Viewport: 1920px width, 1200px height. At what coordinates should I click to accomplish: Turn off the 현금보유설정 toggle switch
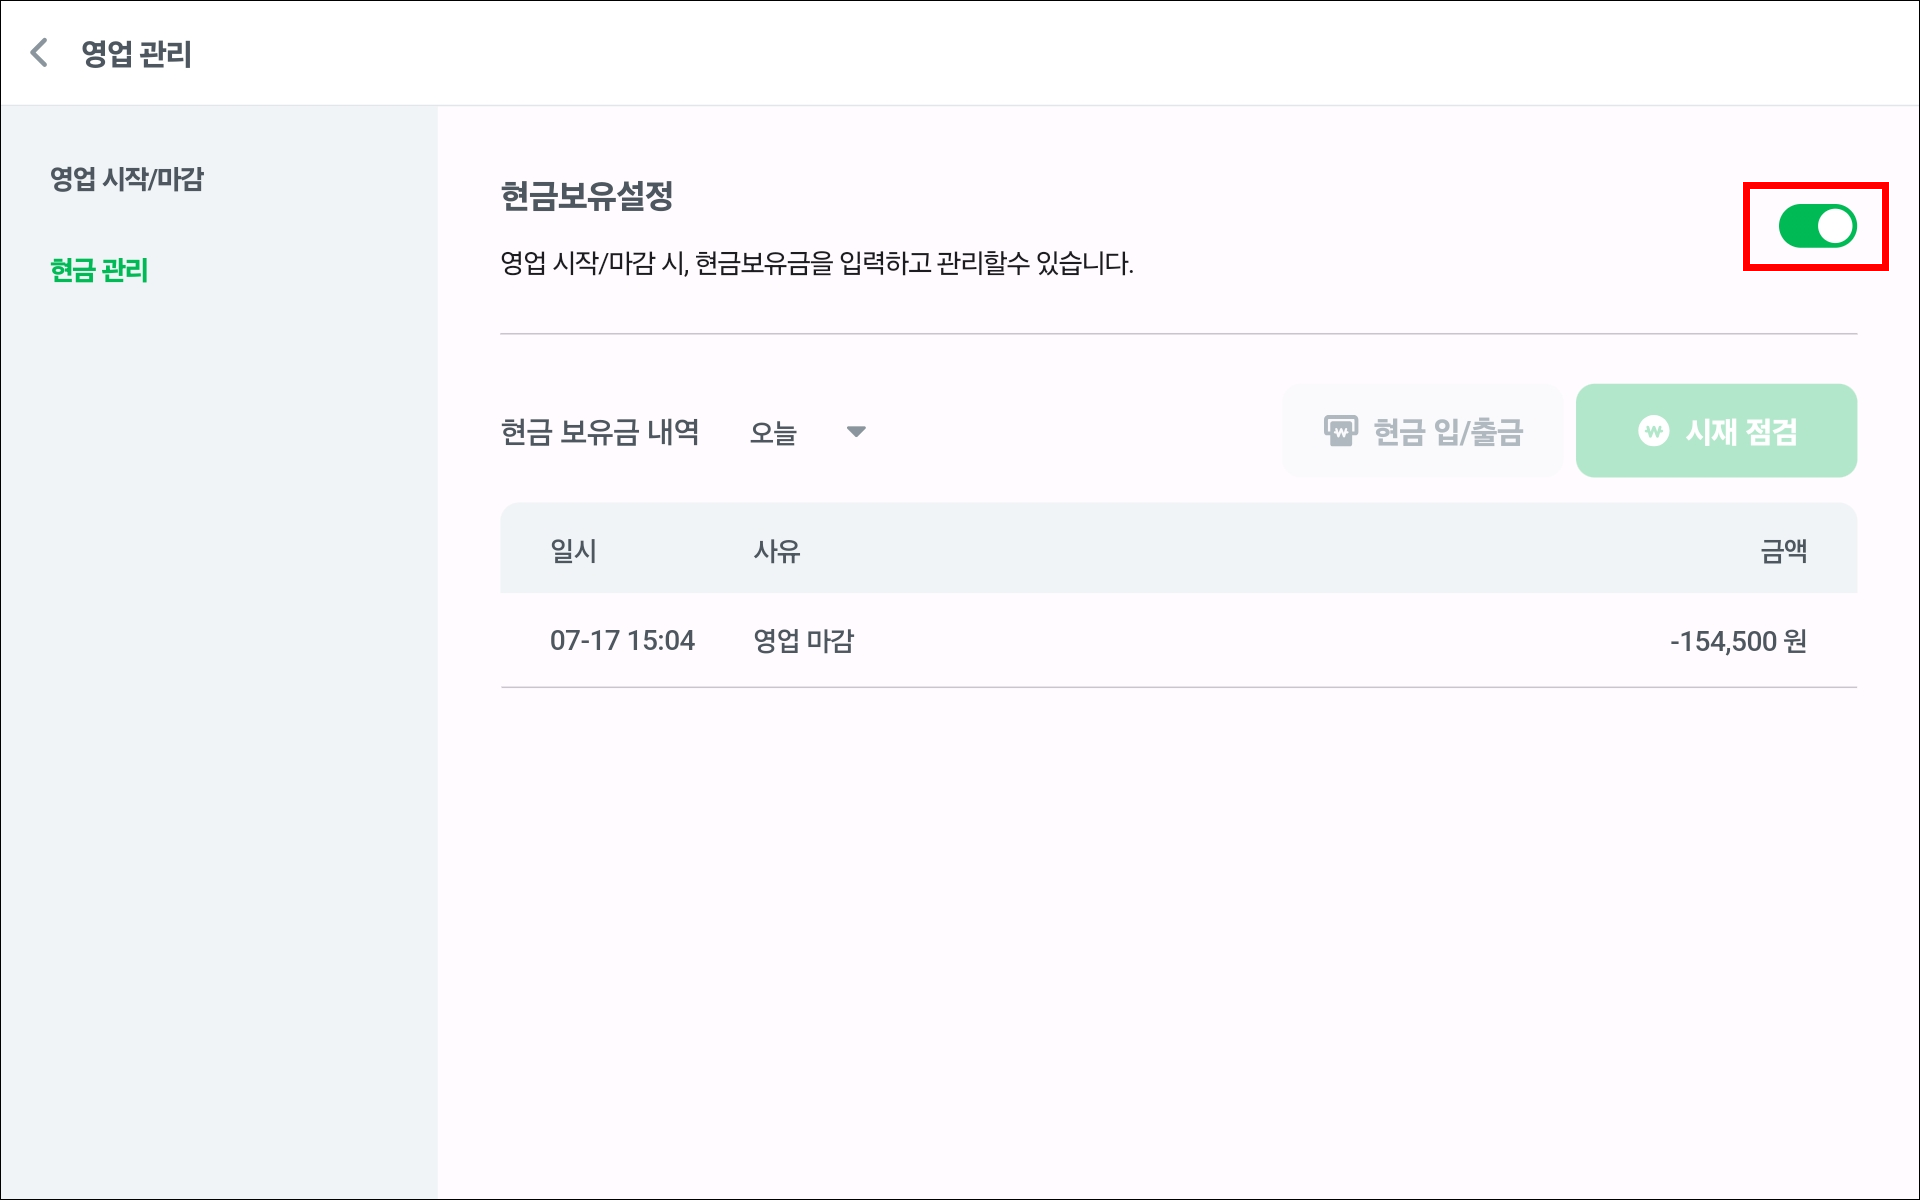1817,226
